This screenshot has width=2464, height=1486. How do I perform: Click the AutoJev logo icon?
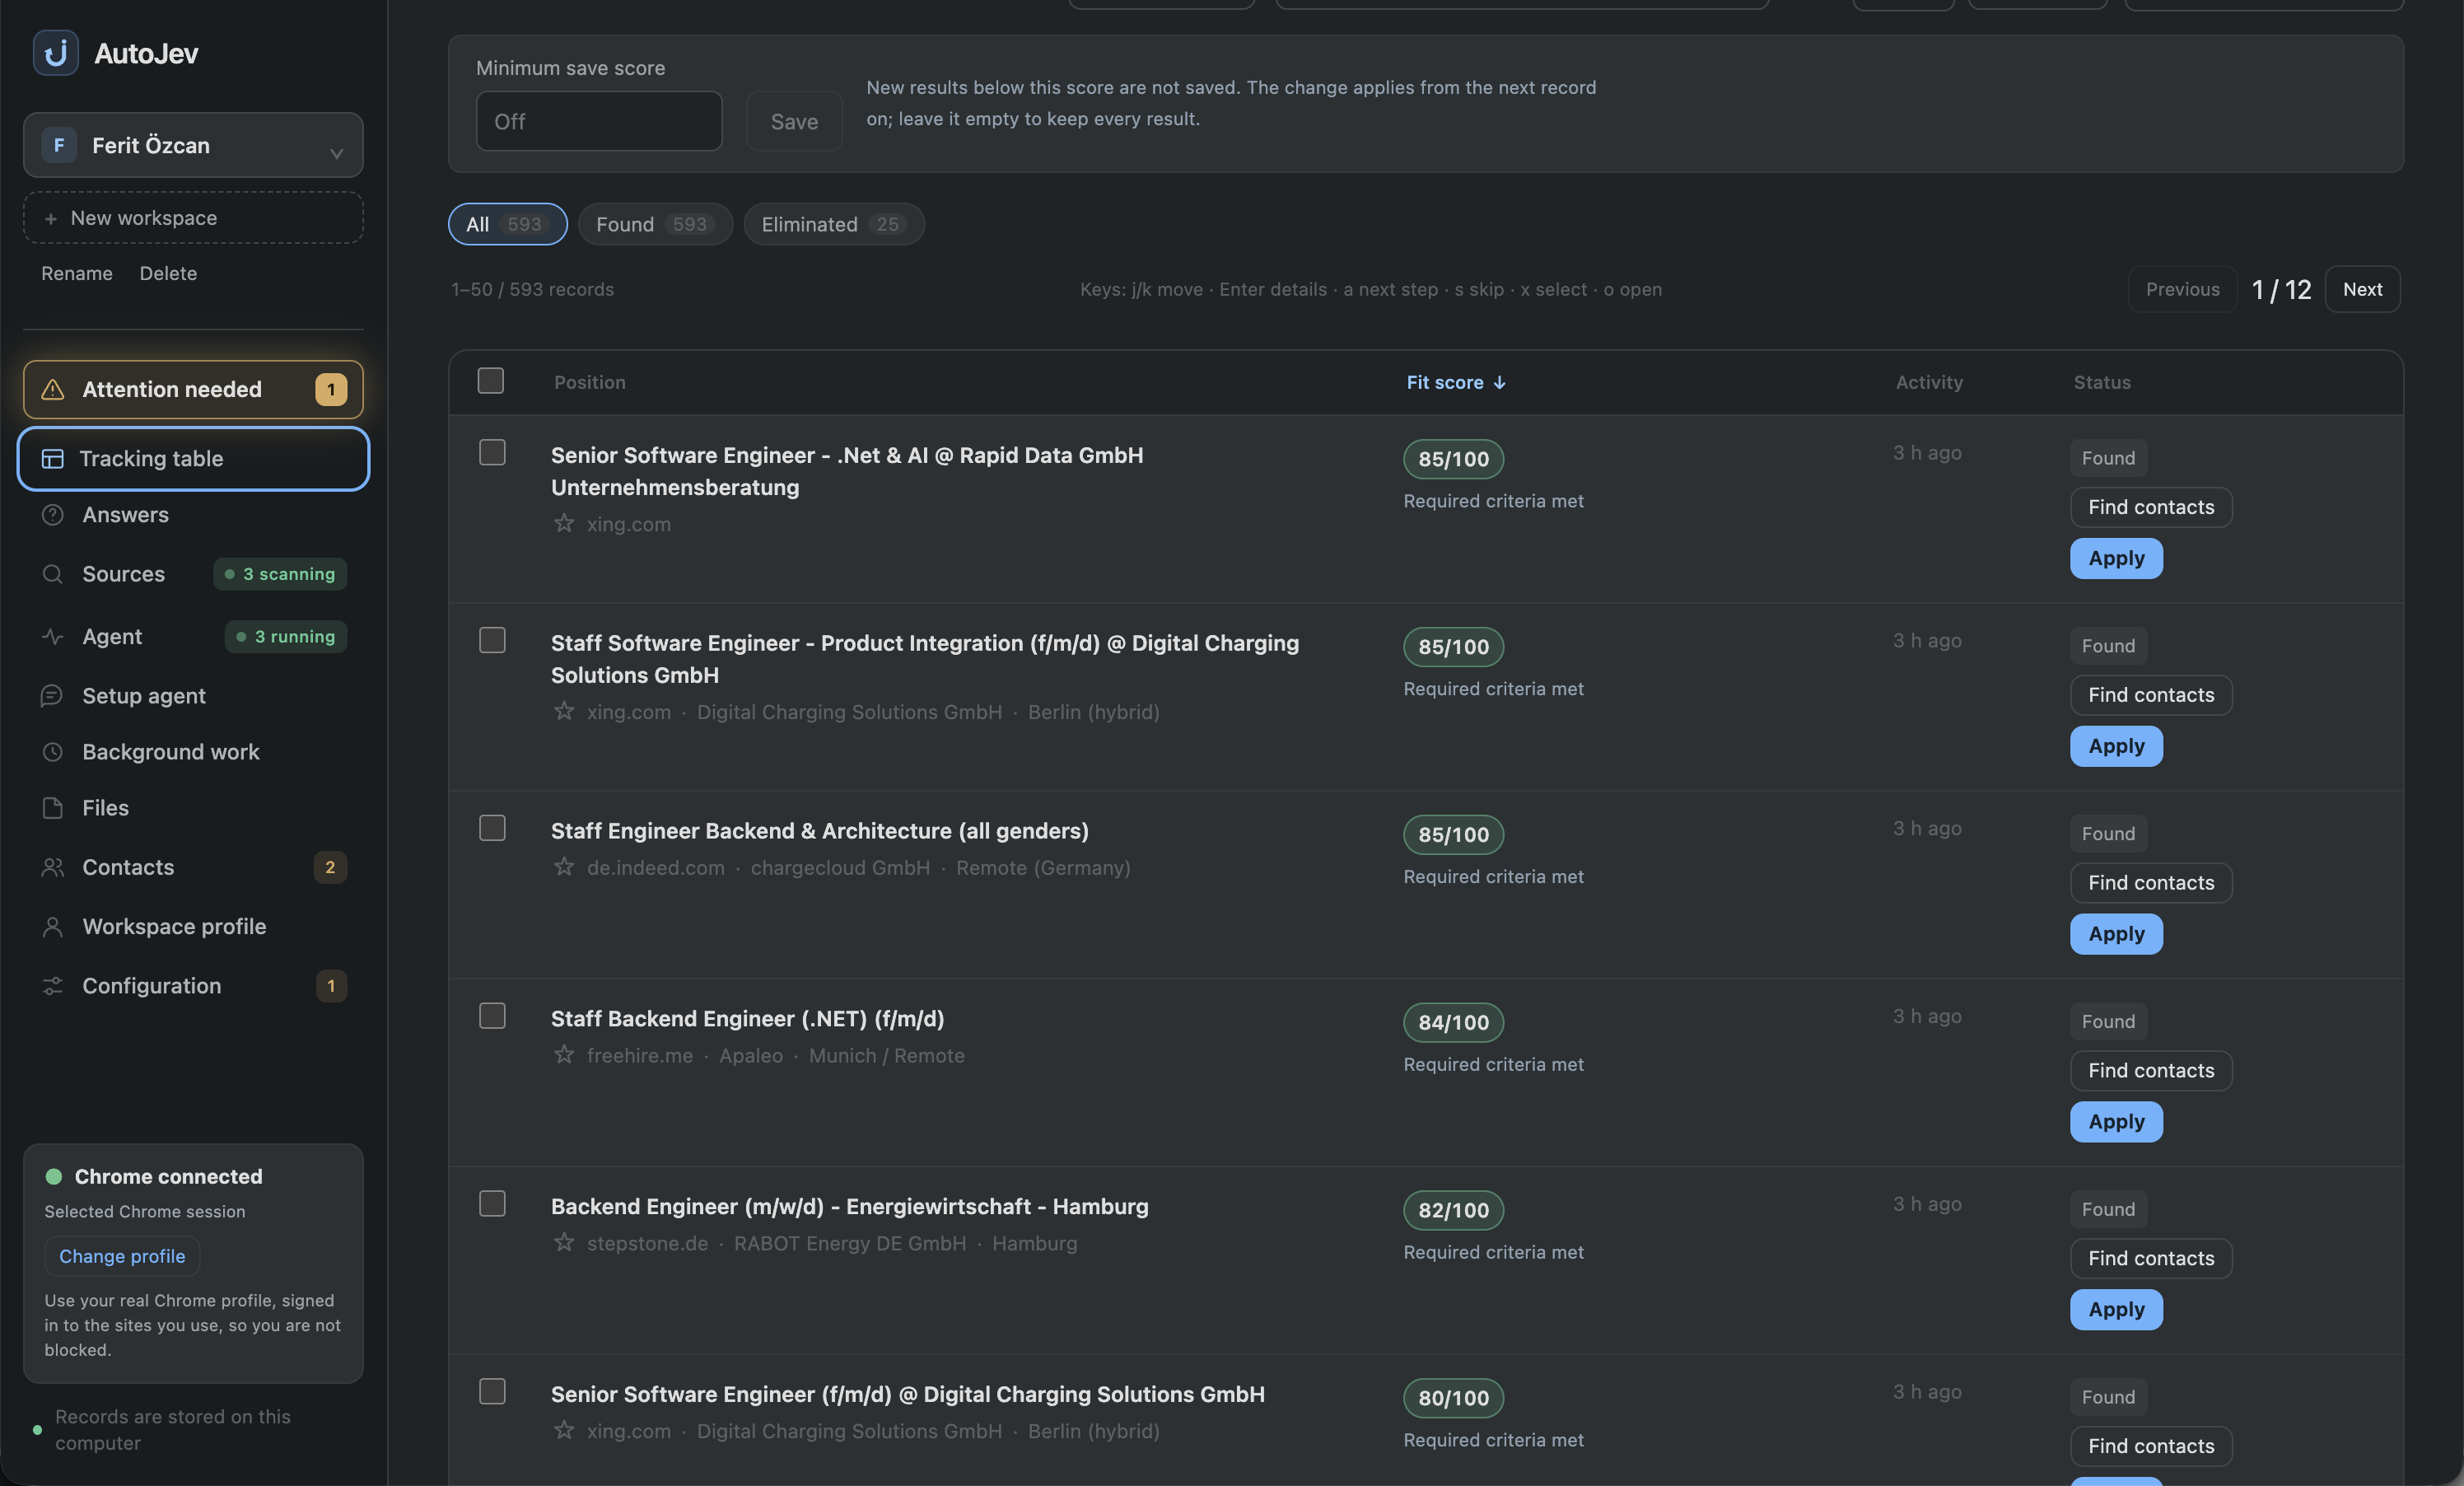[x=56, y=53]
